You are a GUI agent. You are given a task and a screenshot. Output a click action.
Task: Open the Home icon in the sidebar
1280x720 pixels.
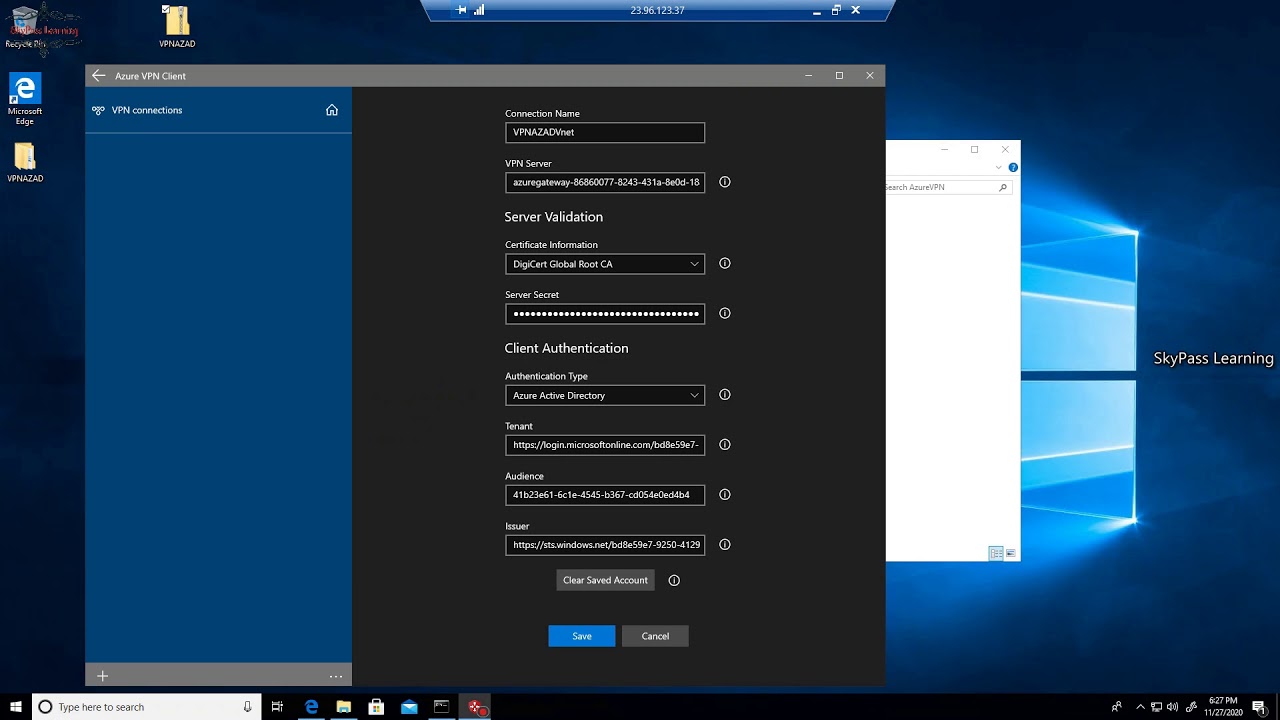point(332,110)
